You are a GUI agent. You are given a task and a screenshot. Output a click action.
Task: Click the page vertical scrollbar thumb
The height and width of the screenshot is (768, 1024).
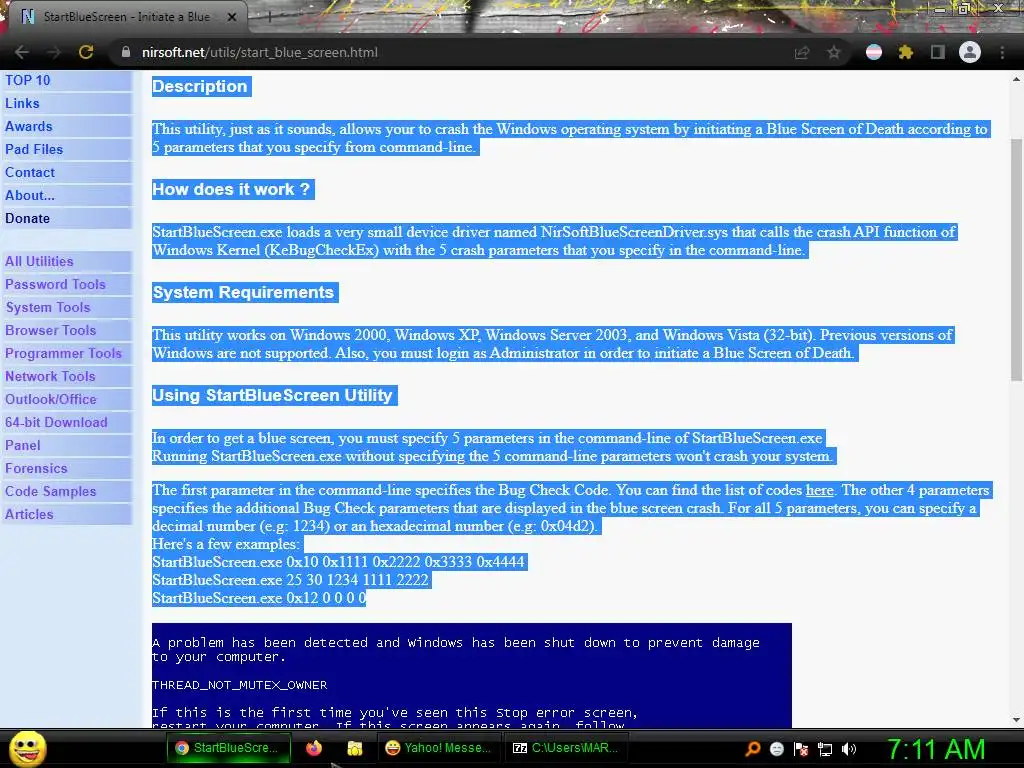[1016, 259]
